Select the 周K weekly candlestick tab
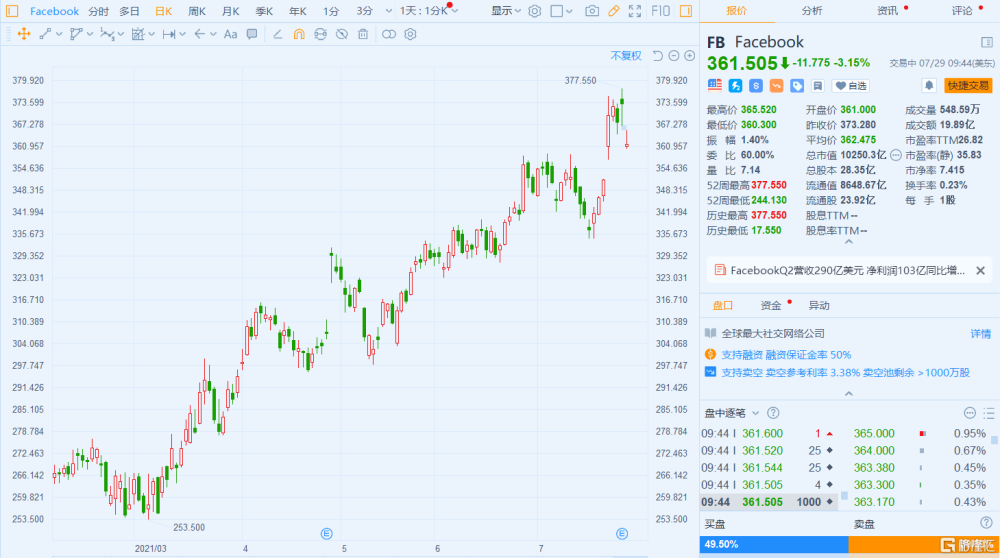Screen dimensions: 1000x558 197,11
